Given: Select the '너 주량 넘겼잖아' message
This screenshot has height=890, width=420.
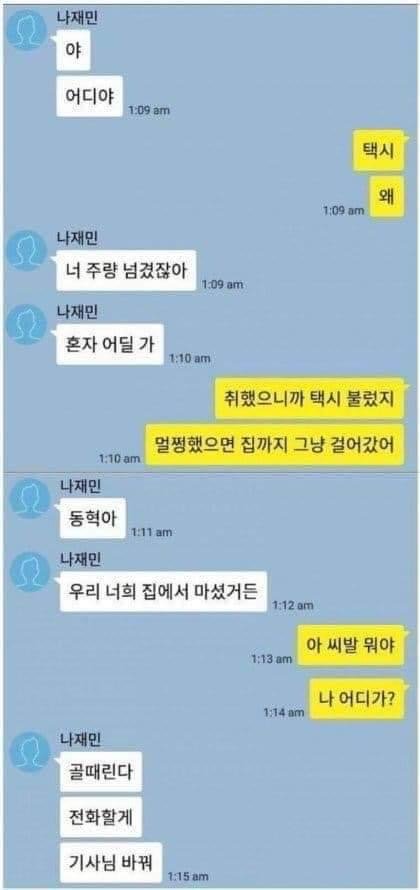Looking at the screenshot, I should click(x=126, y=271).
